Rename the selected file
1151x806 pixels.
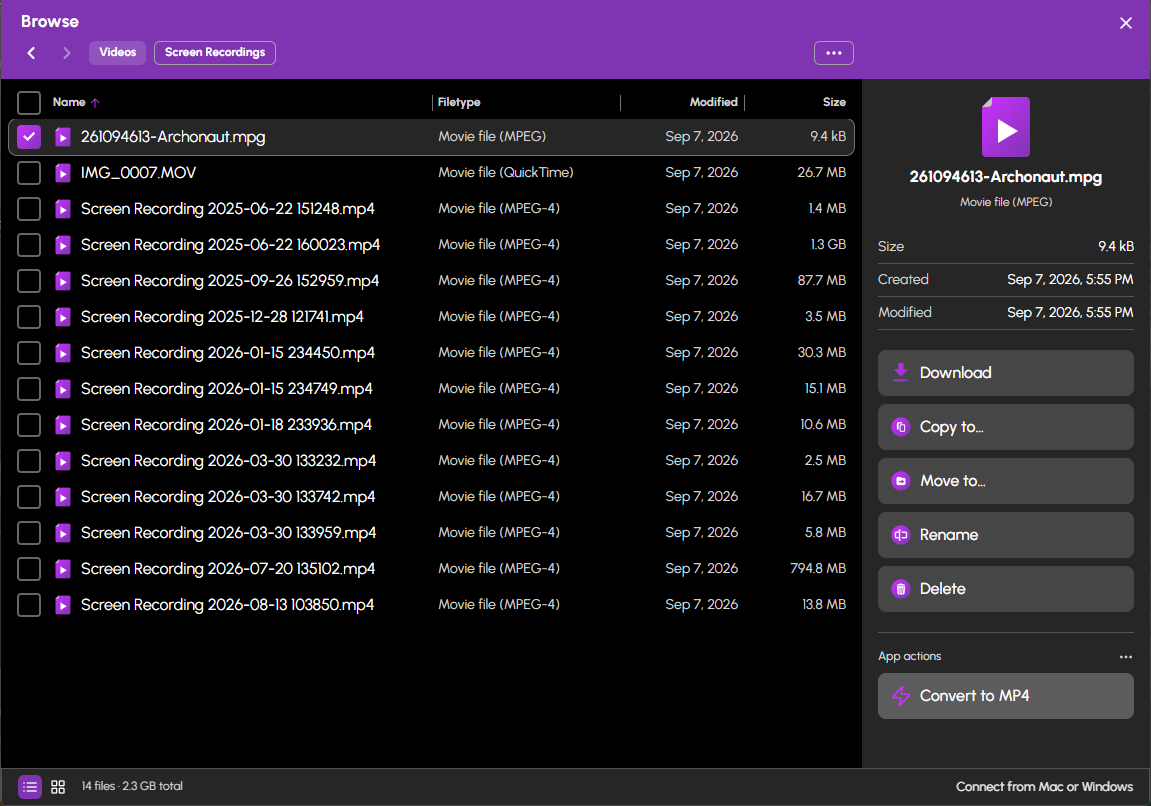(1006, 535)
